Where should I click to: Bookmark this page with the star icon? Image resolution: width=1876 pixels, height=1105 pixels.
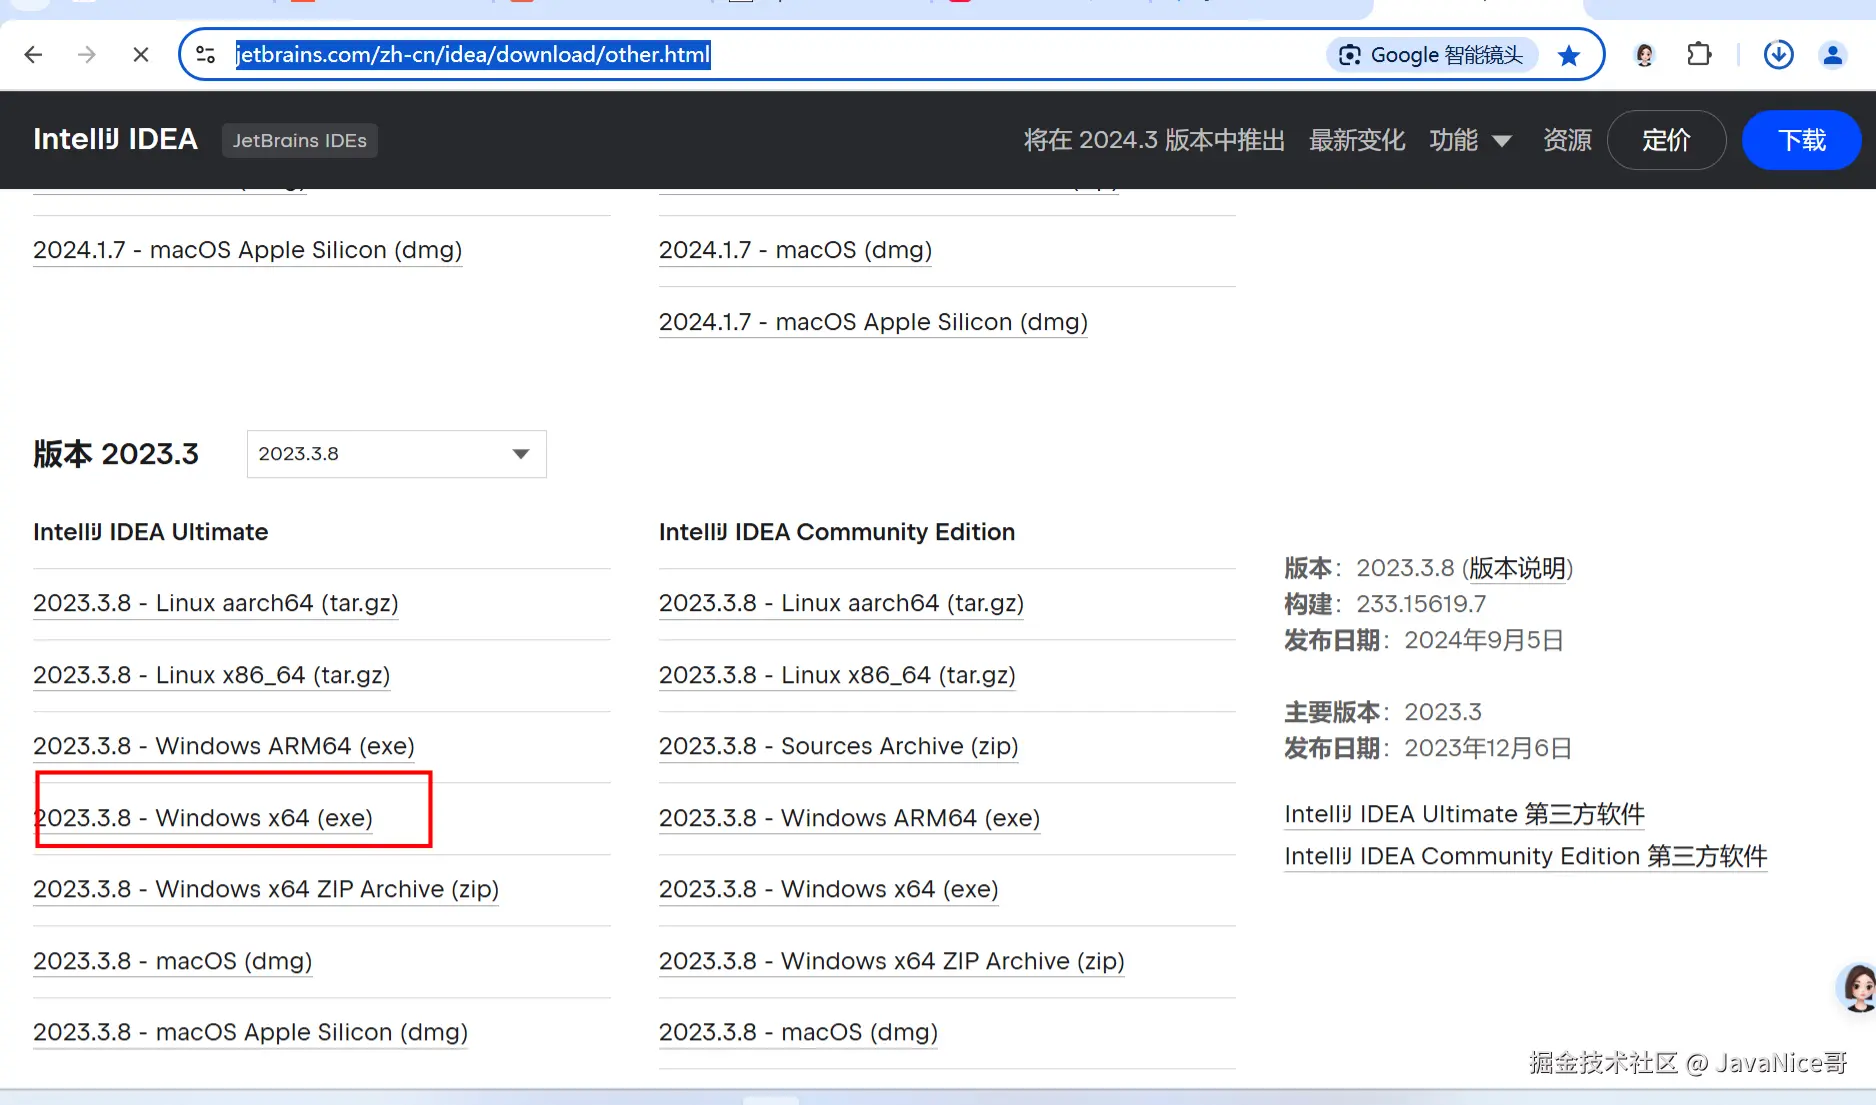click(1569, 55)
